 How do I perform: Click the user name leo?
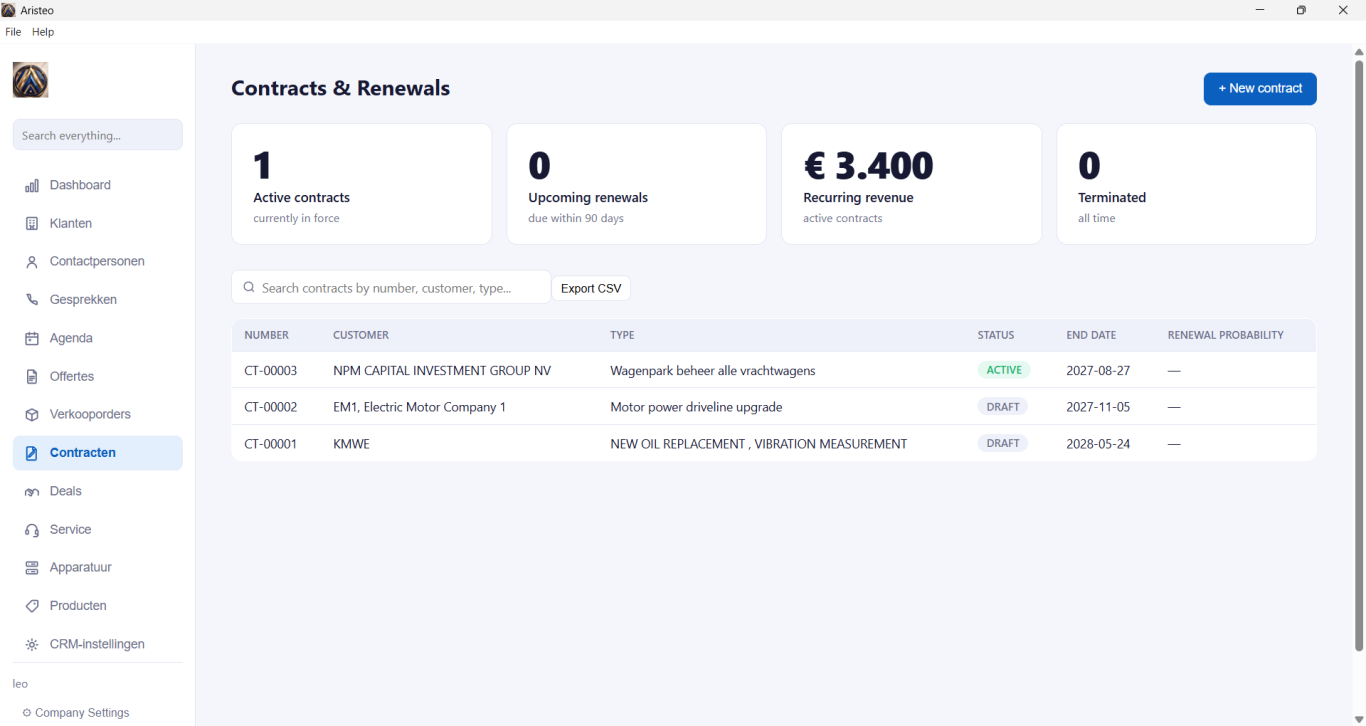20,684
